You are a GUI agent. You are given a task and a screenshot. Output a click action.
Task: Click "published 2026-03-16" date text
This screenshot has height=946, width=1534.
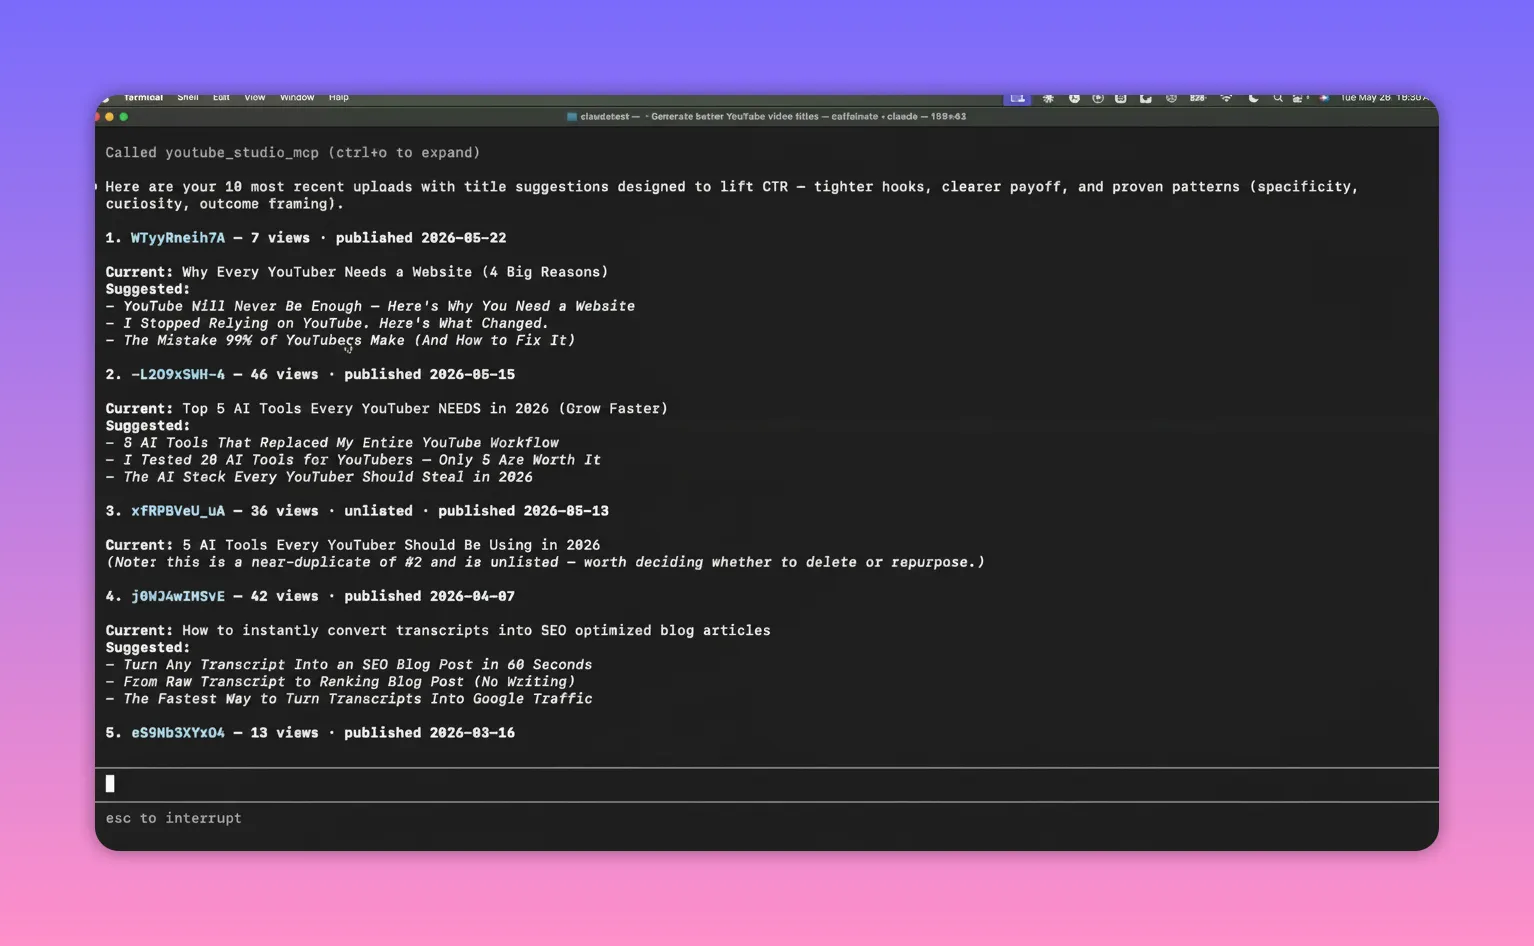click(430, 733)
